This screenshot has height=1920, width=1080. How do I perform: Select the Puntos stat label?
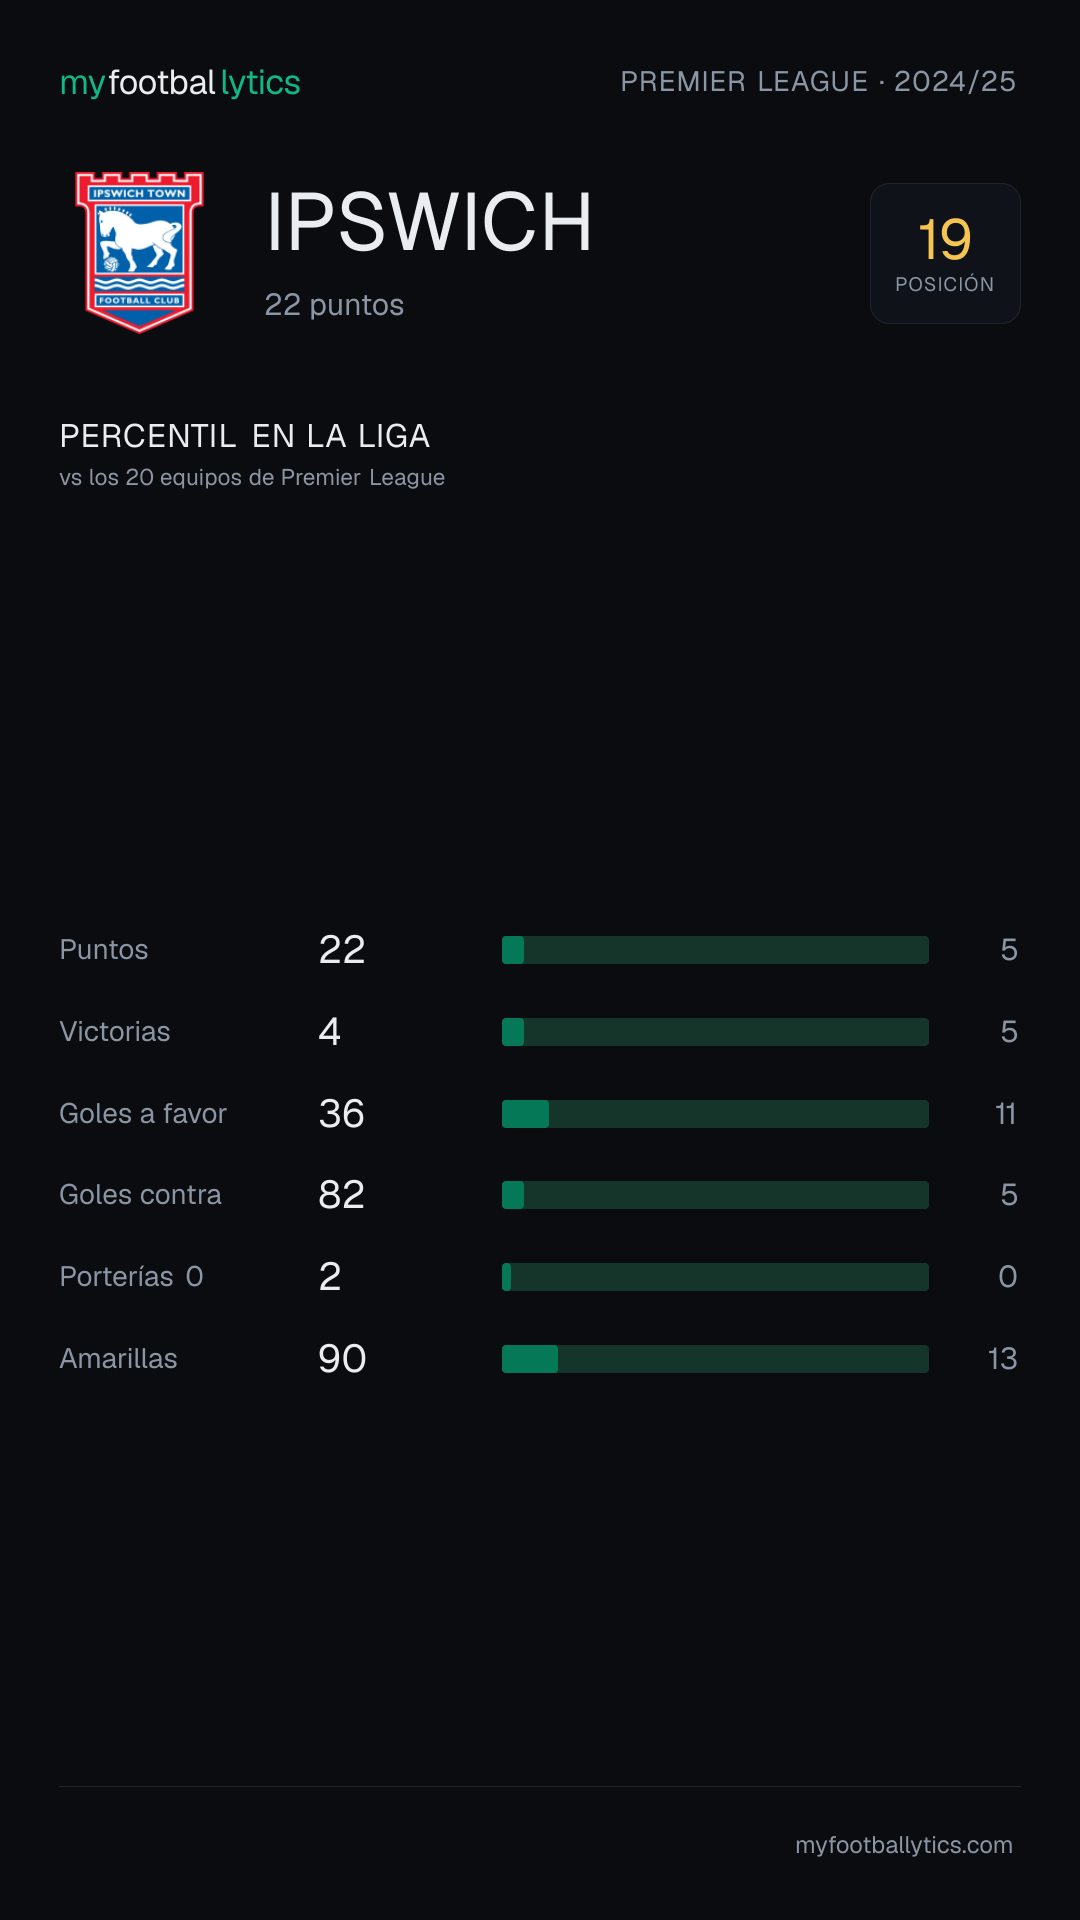coord(104,950)
